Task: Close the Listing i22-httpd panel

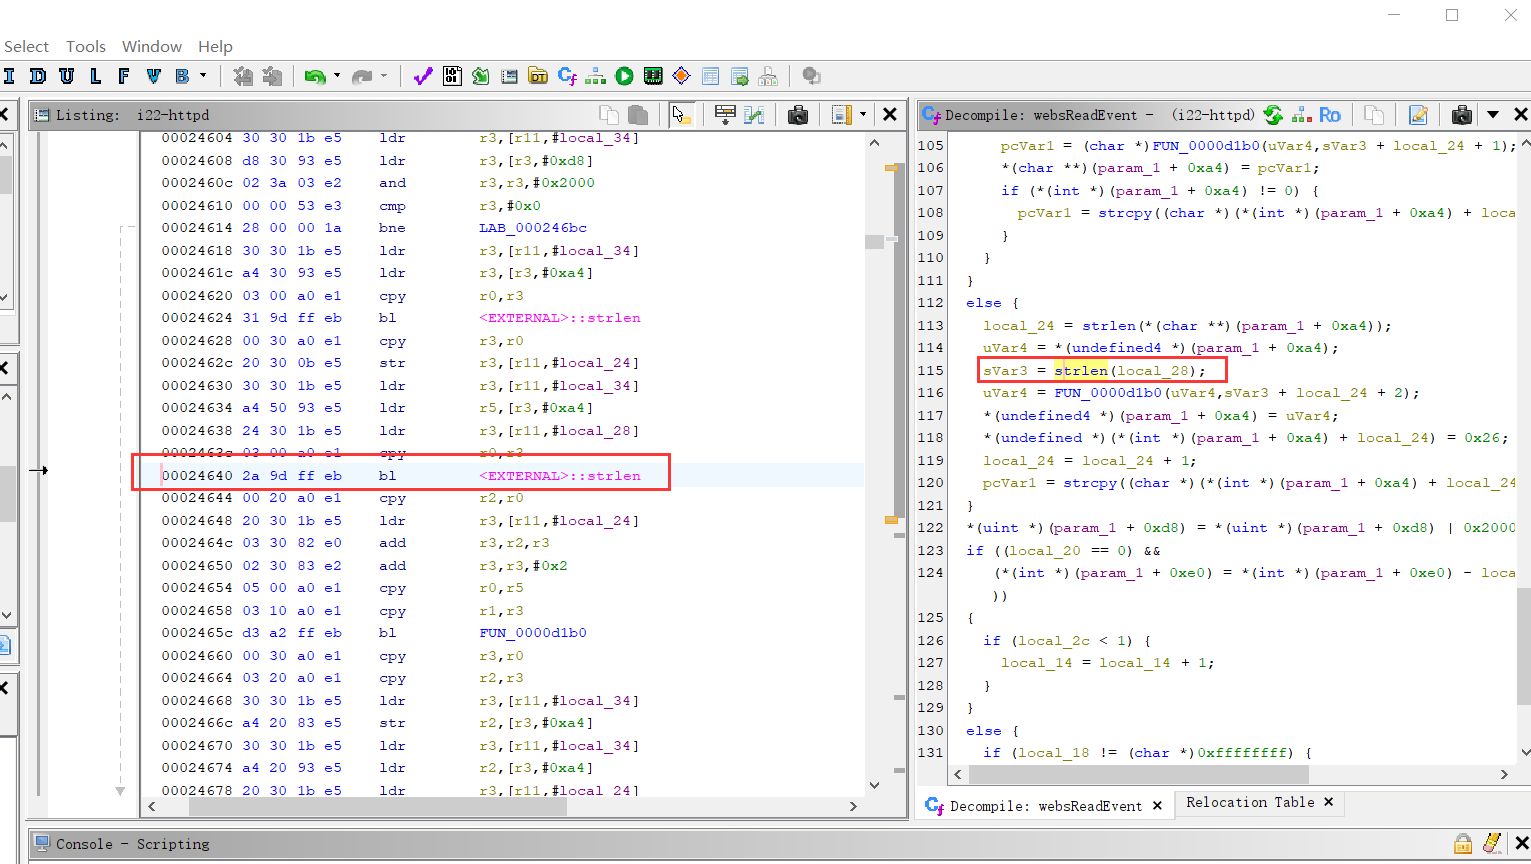Action: tap(889, 115)
